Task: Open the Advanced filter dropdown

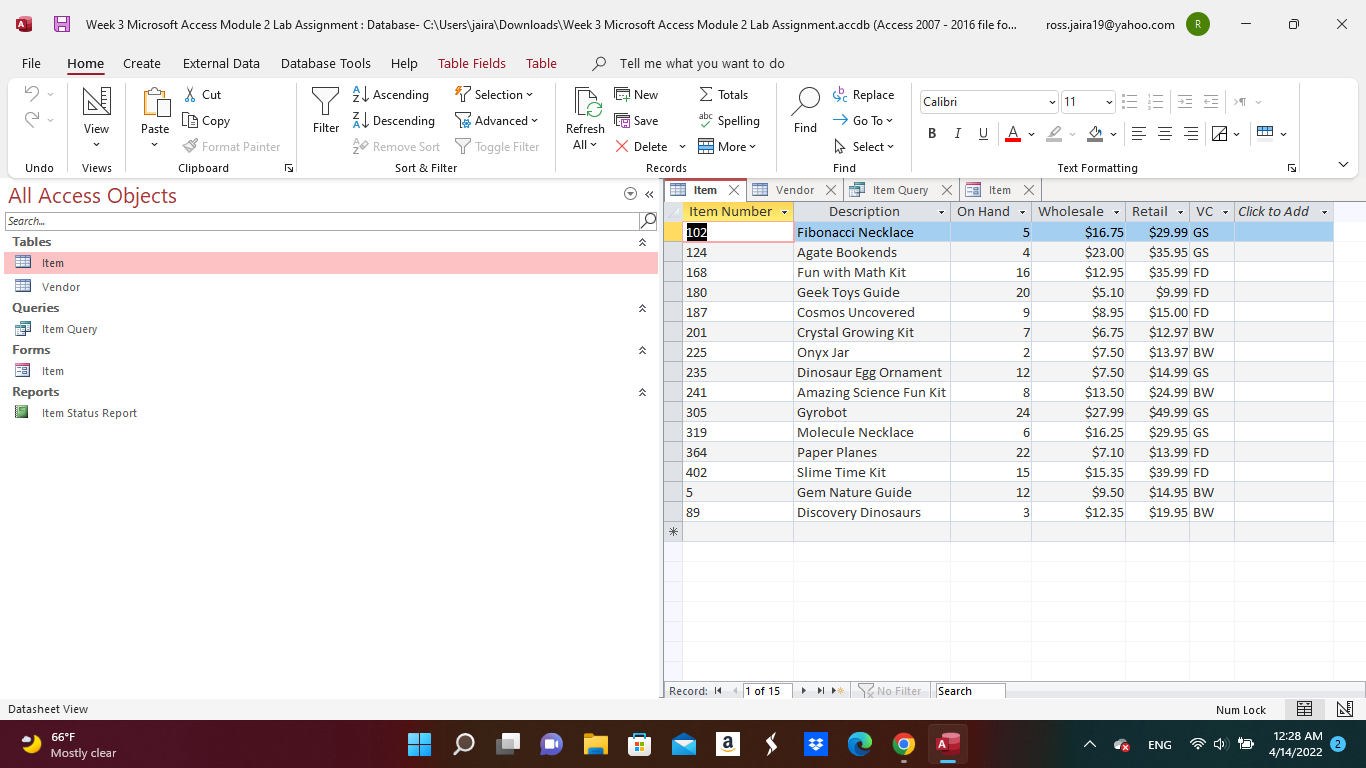Action: pos(497,120)
